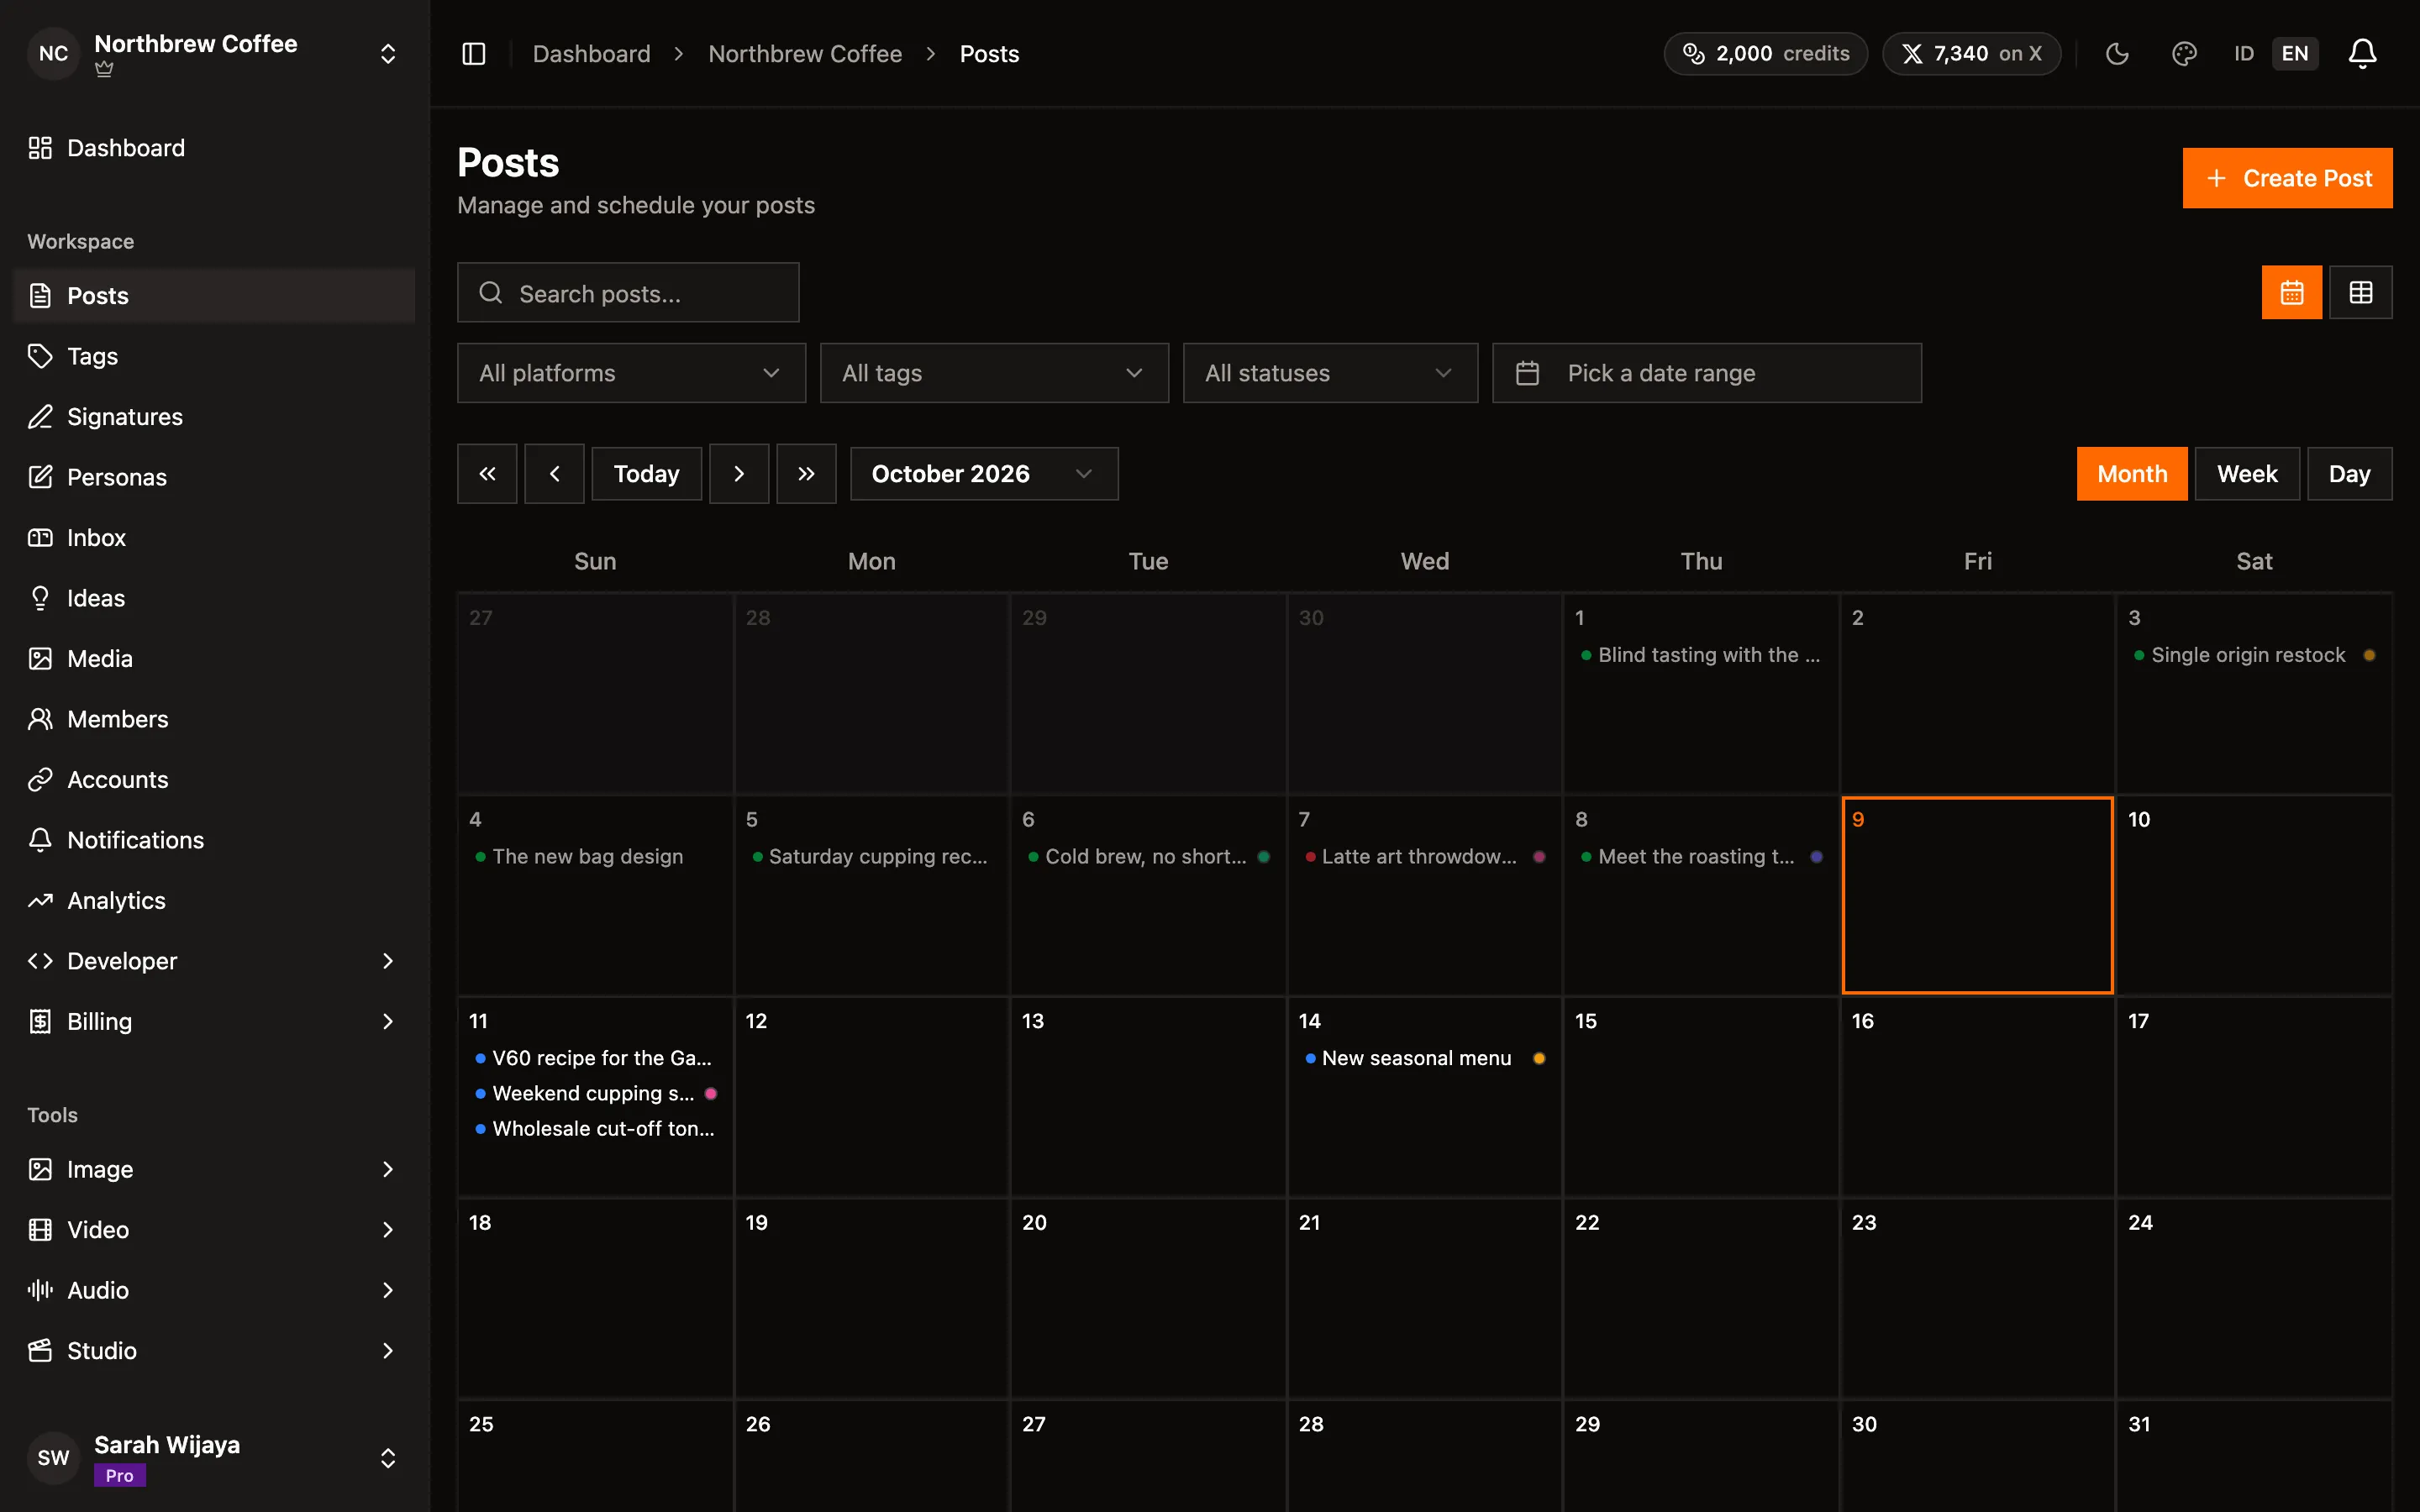Open Ideas page
The height and width of the screenshot is (1512, 2420).
point(214,598)
